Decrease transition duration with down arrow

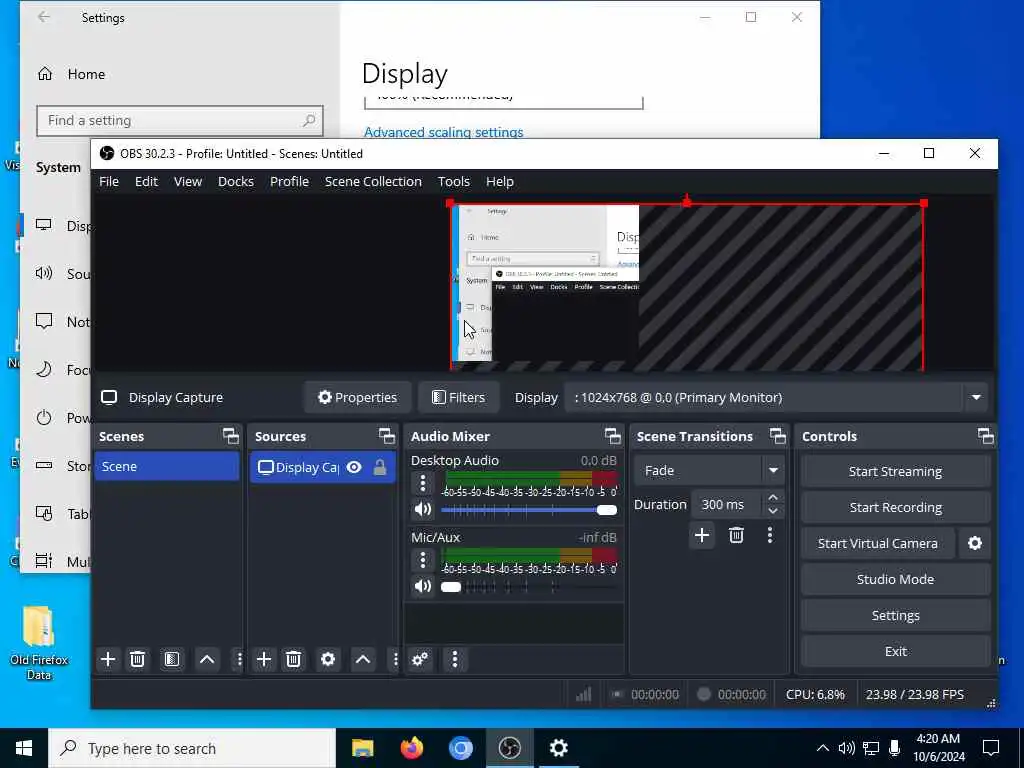(773, 511)
